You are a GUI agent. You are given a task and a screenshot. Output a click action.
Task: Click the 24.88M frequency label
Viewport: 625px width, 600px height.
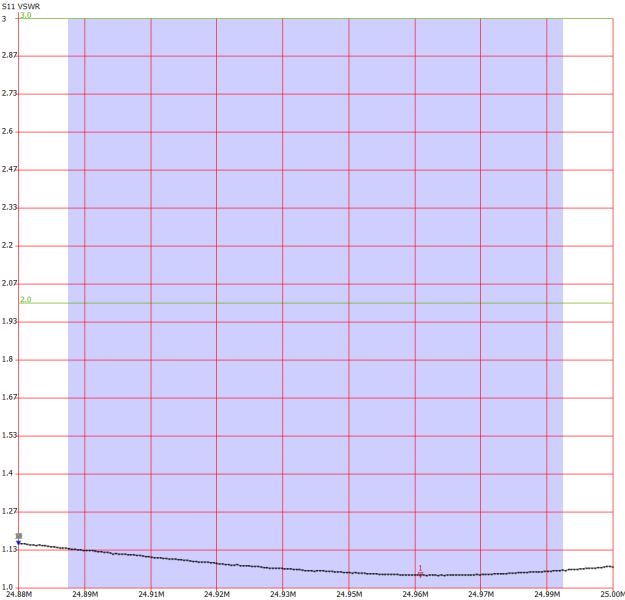[19, 594]
